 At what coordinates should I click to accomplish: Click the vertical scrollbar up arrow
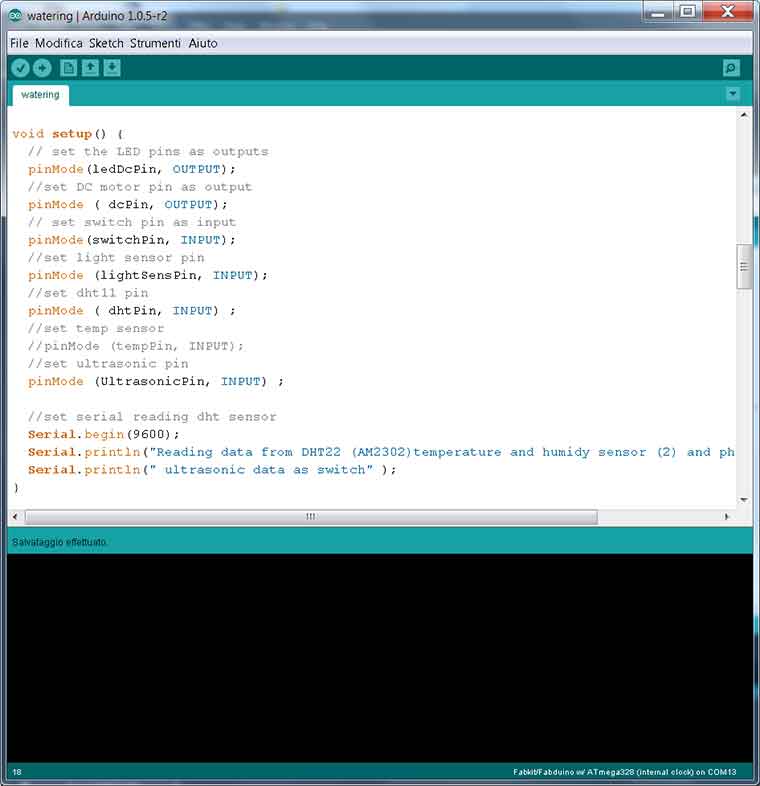744,115
